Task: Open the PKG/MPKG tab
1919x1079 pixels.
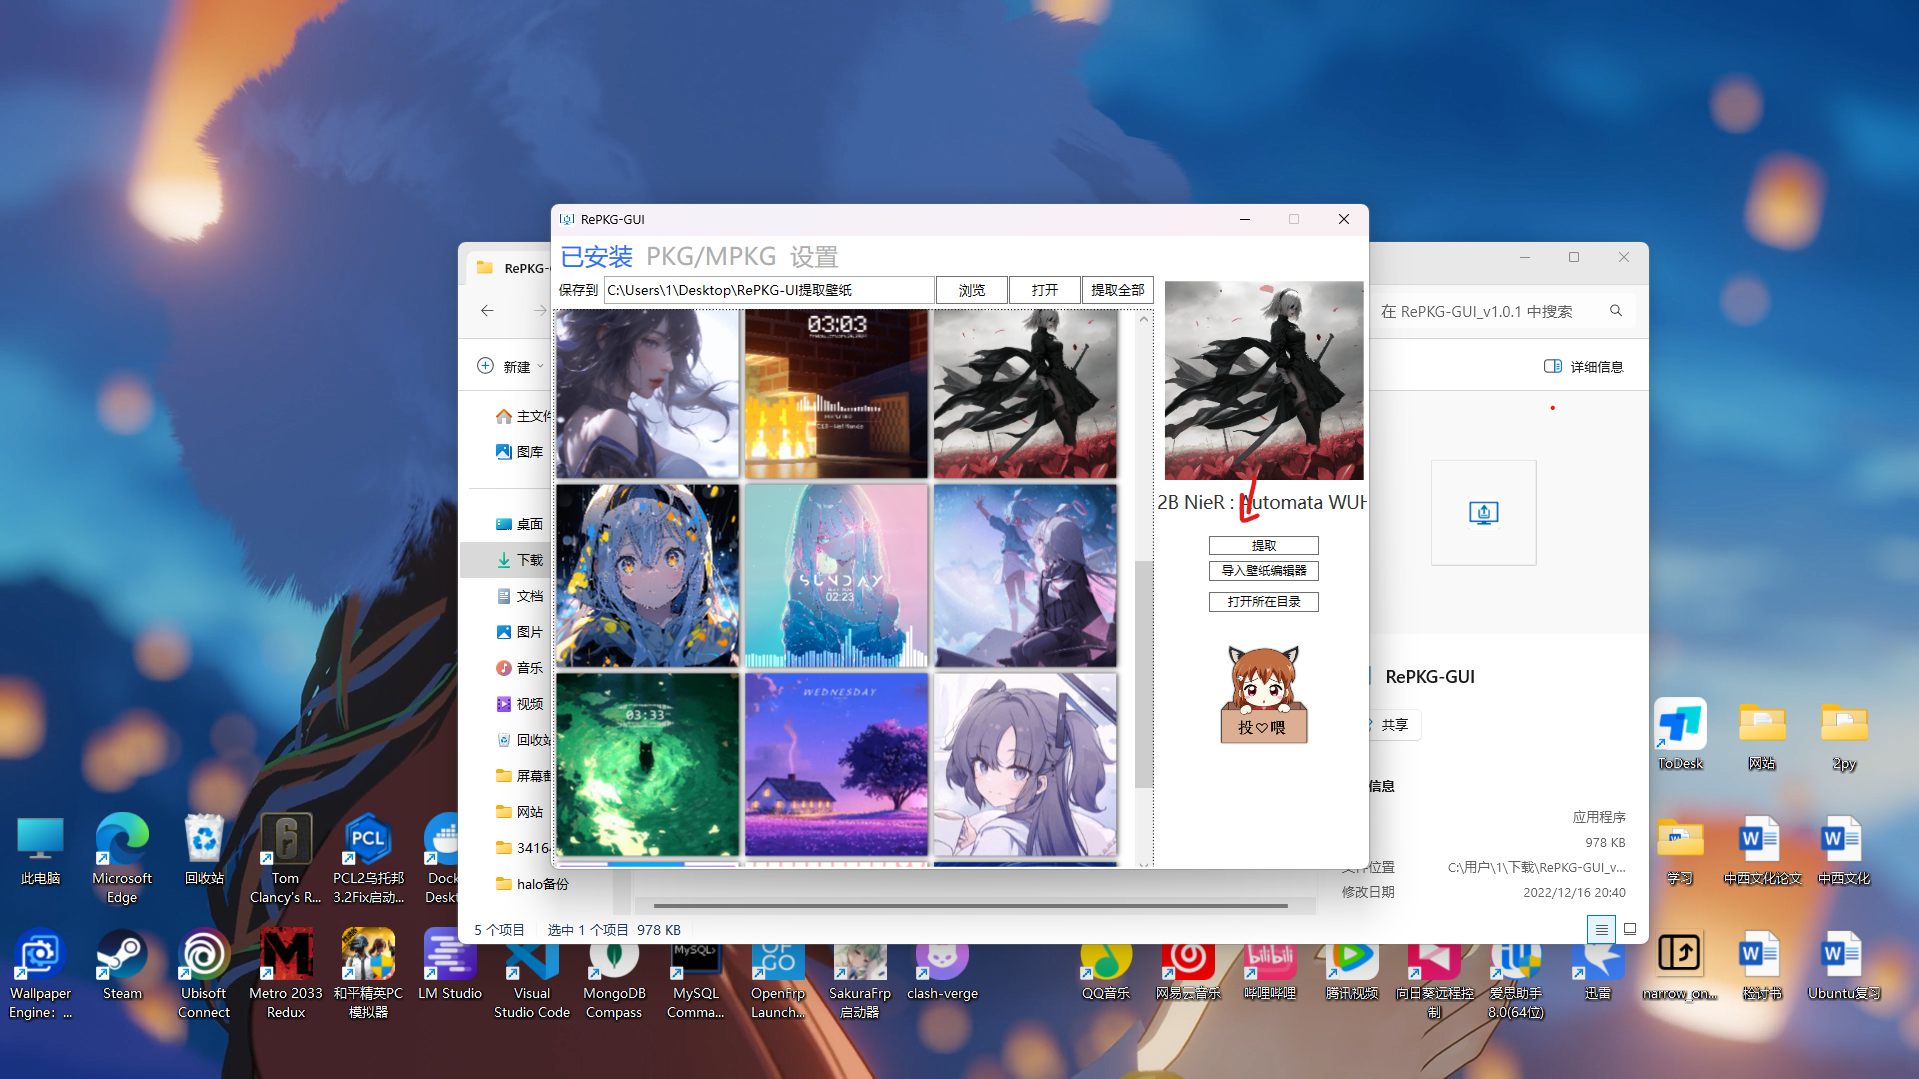Action: pyautogui.click(x=711, y=257)
